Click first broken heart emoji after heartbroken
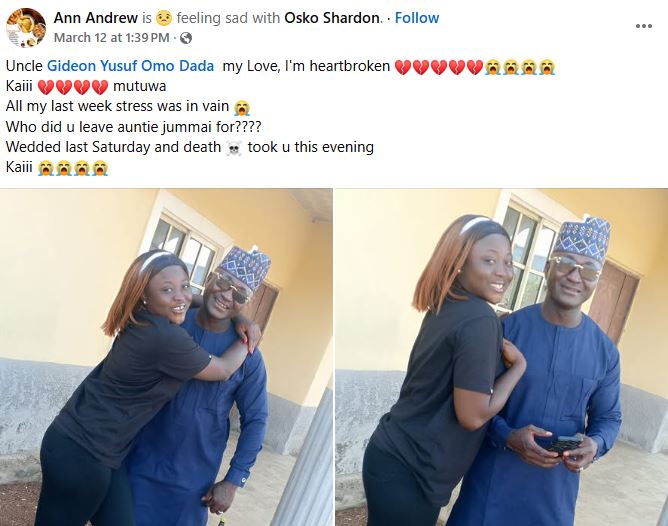Image resolution: width=668 pixels, height=526 pixels. tap(403, 67)
